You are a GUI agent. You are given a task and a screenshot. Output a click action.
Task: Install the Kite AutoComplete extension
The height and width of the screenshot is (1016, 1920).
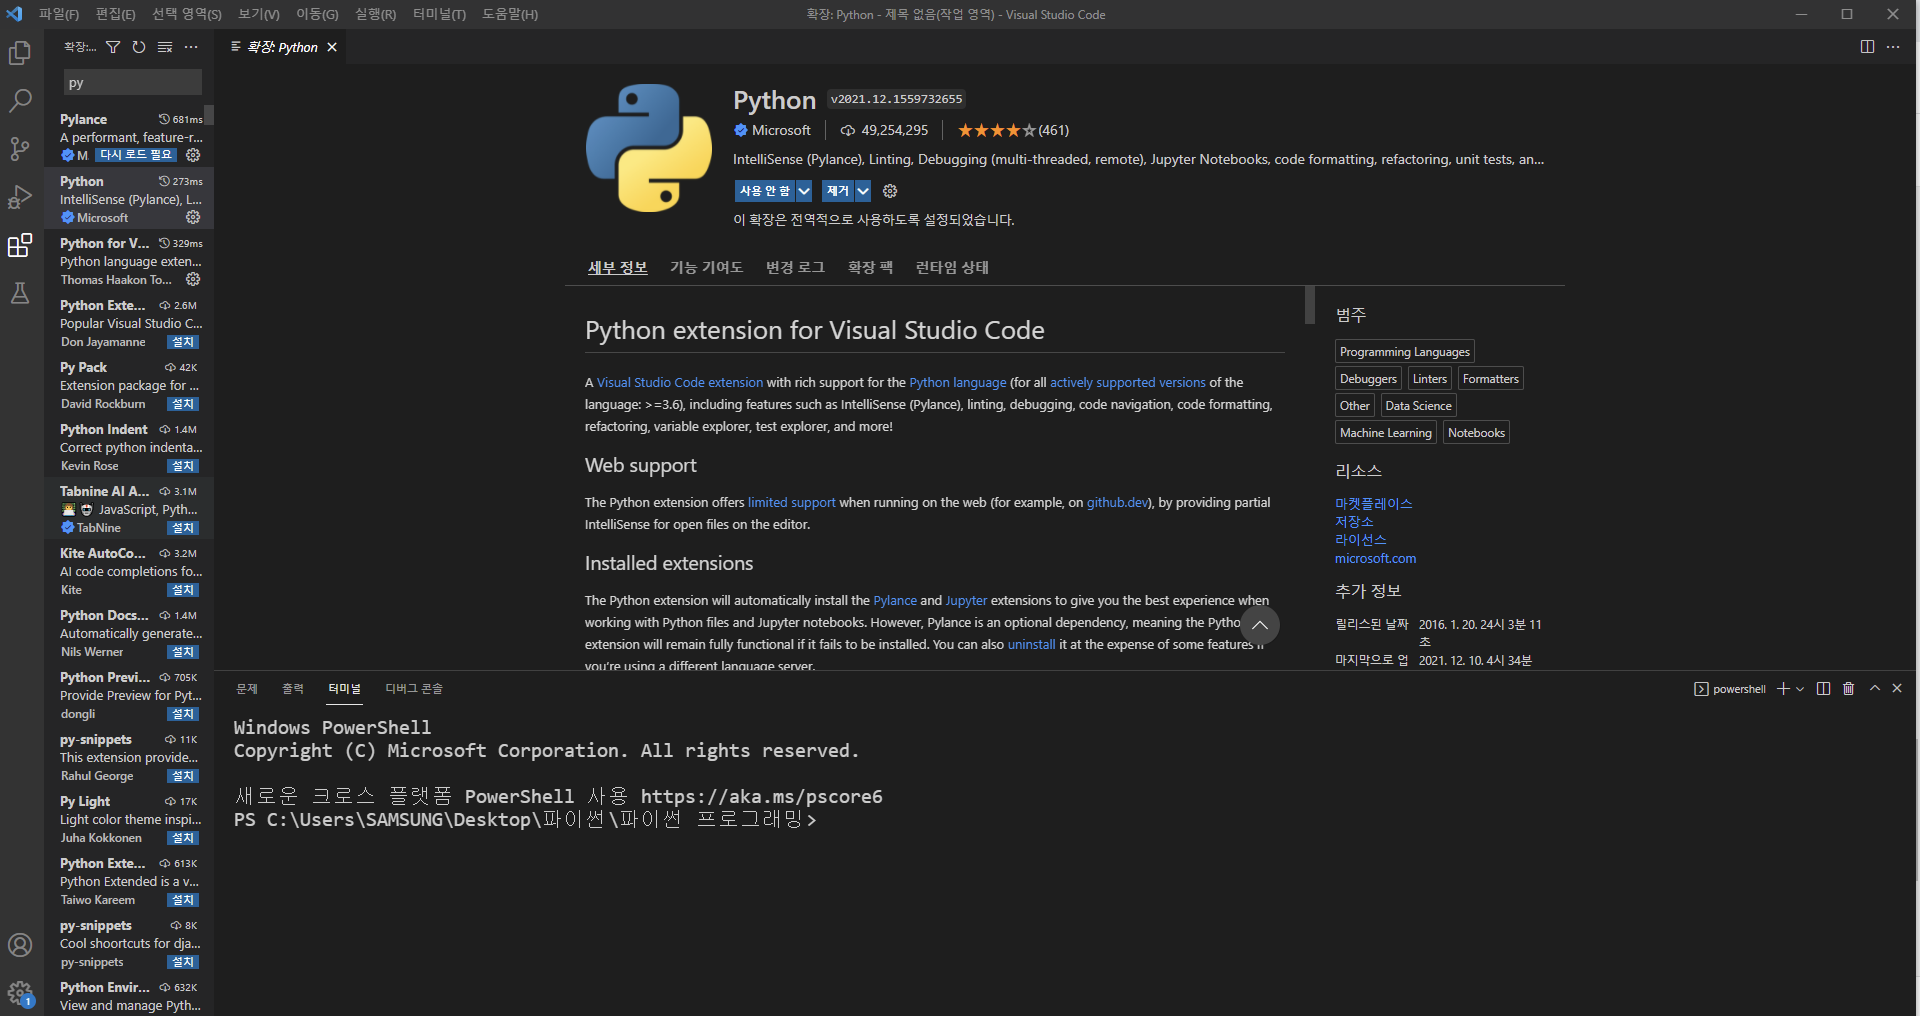[183, 590]
